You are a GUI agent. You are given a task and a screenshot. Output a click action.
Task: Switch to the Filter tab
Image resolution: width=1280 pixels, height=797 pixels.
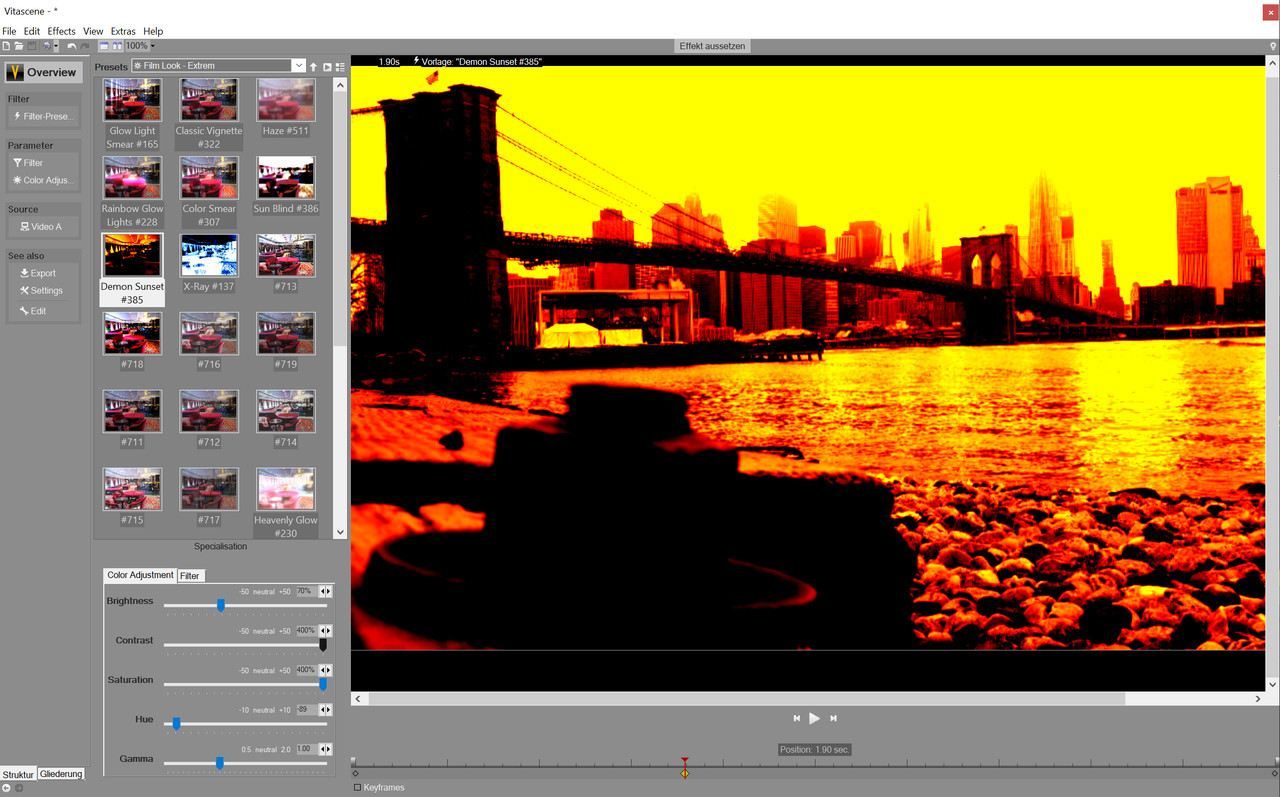pos(189,576)
